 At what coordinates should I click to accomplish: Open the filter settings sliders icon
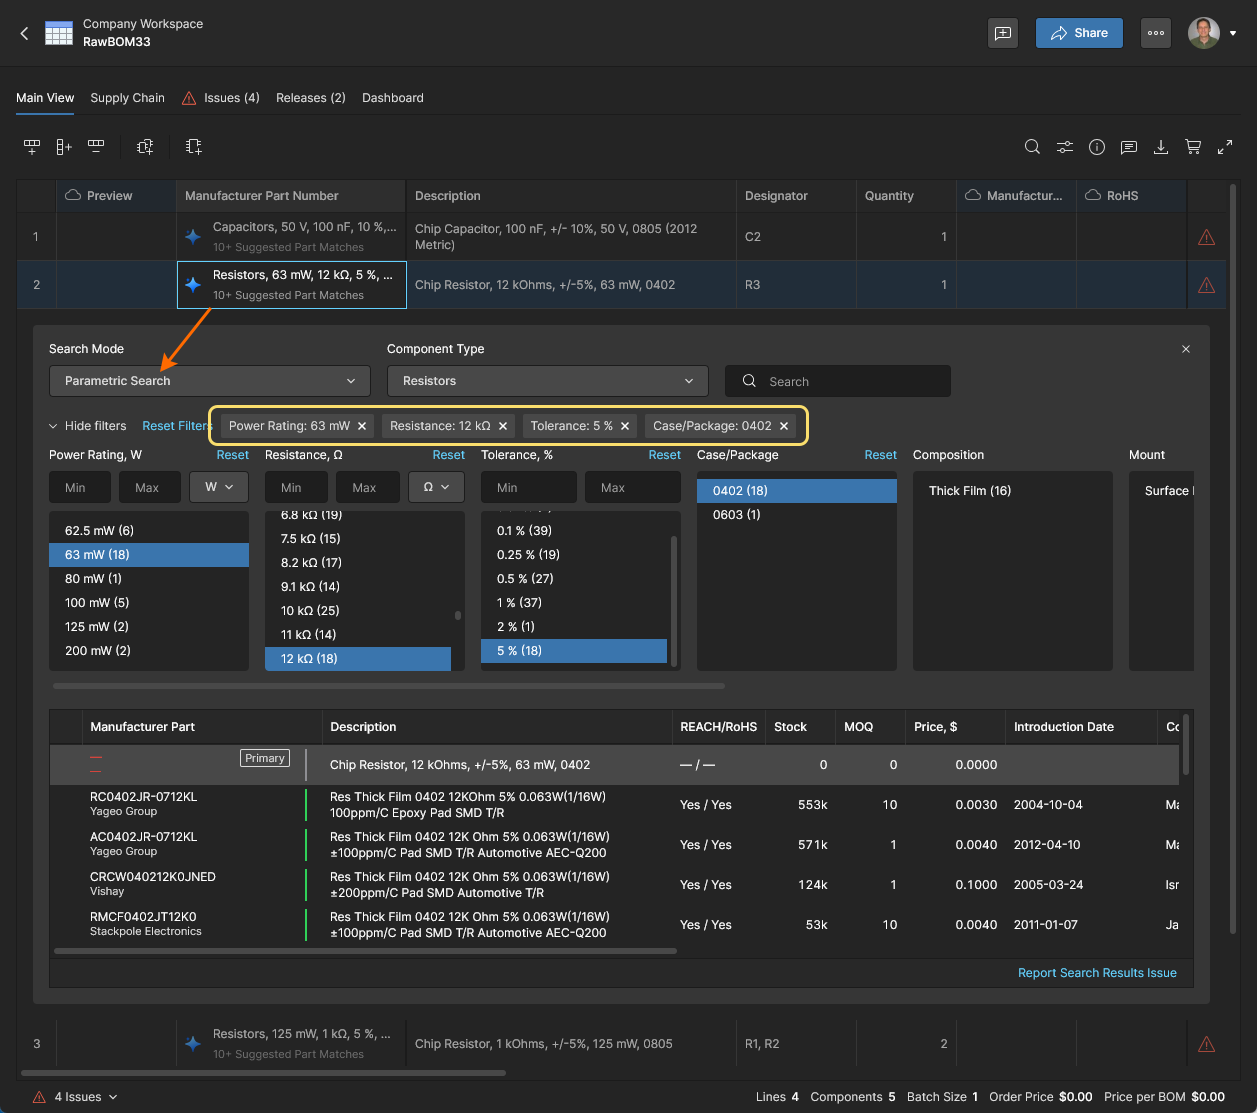pos(1065,147)
